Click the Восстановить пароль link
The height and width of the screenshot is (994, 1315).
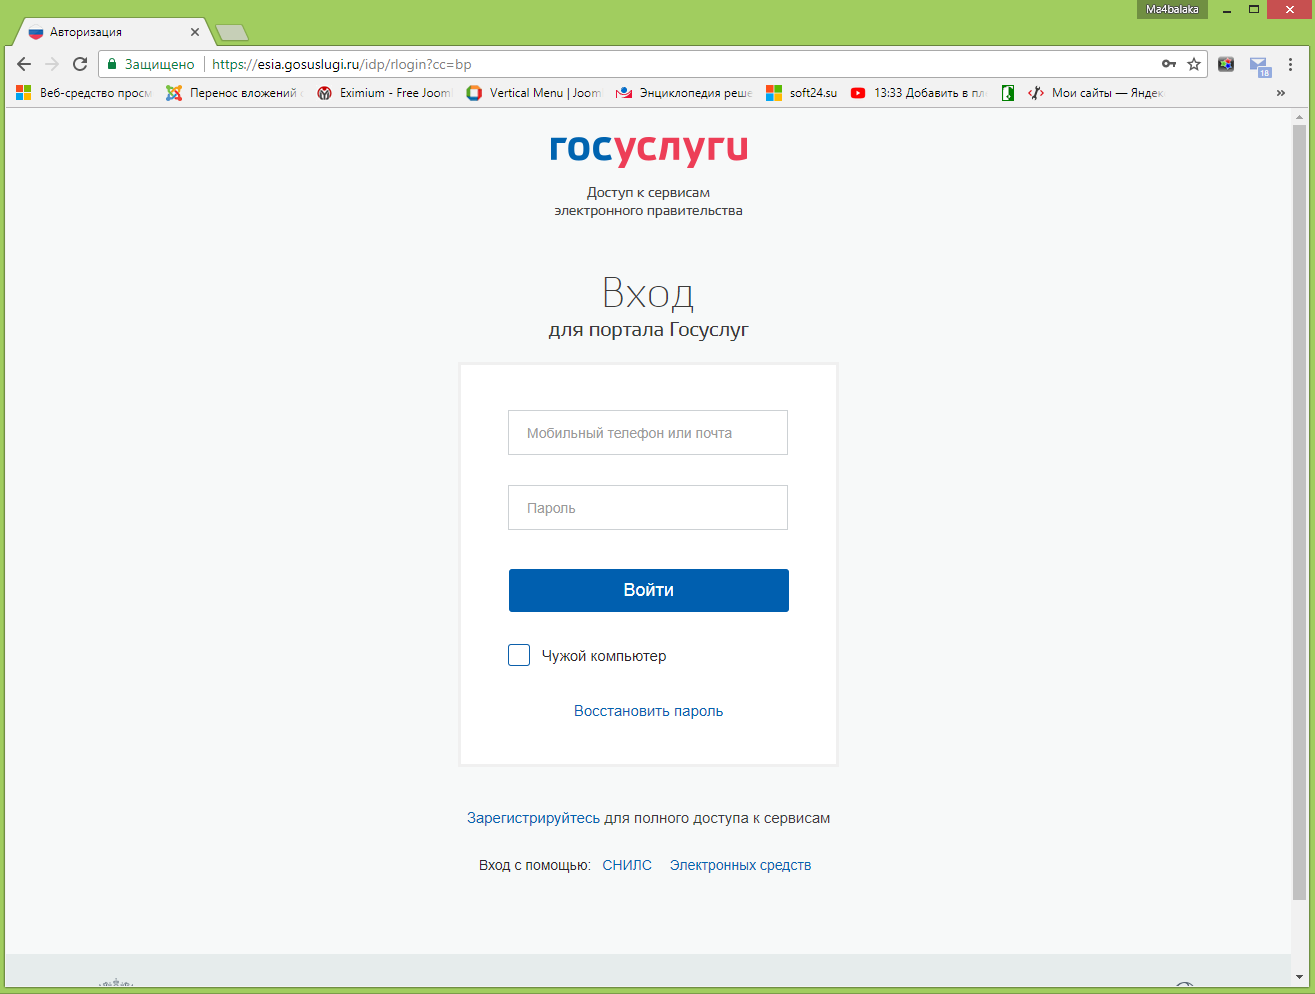point(648,711)
